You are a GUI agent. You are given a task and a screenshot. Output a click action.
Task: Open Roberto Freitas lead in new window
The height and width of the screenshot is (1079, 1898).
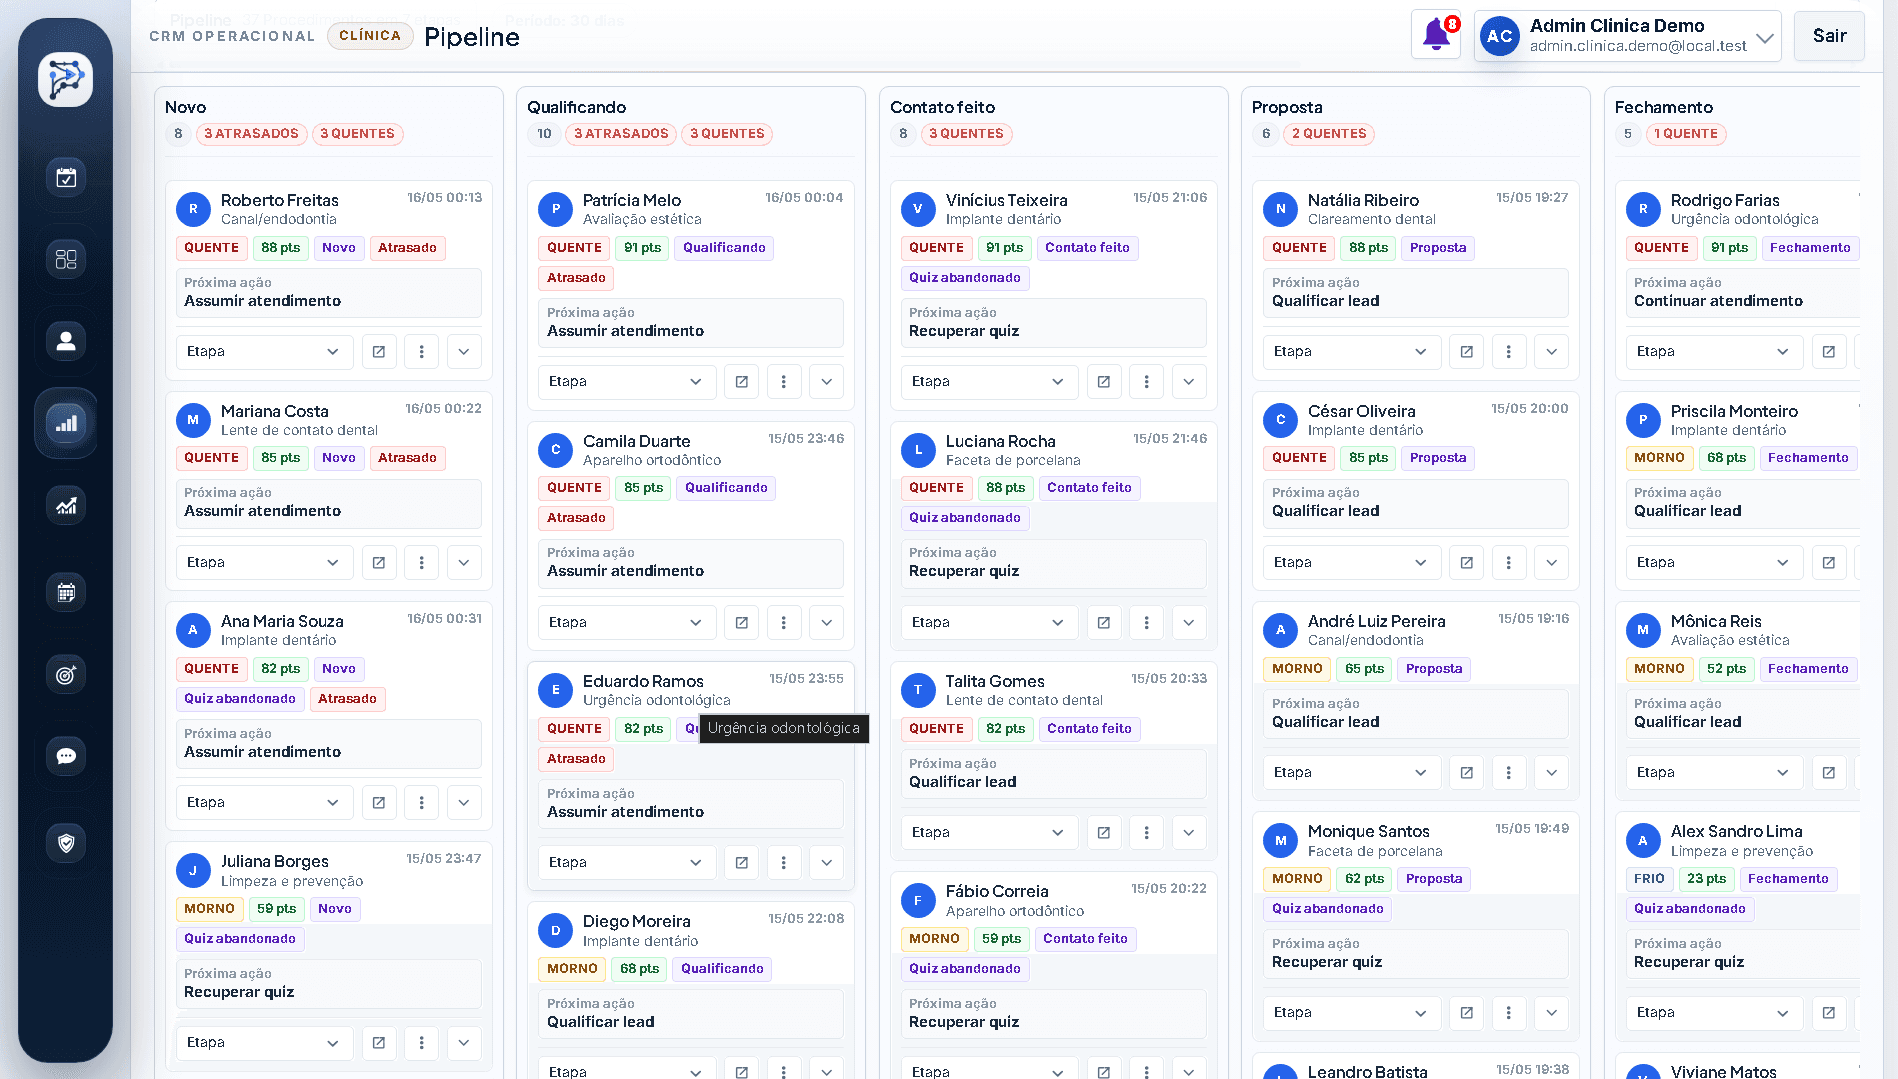tap(379, 352)
